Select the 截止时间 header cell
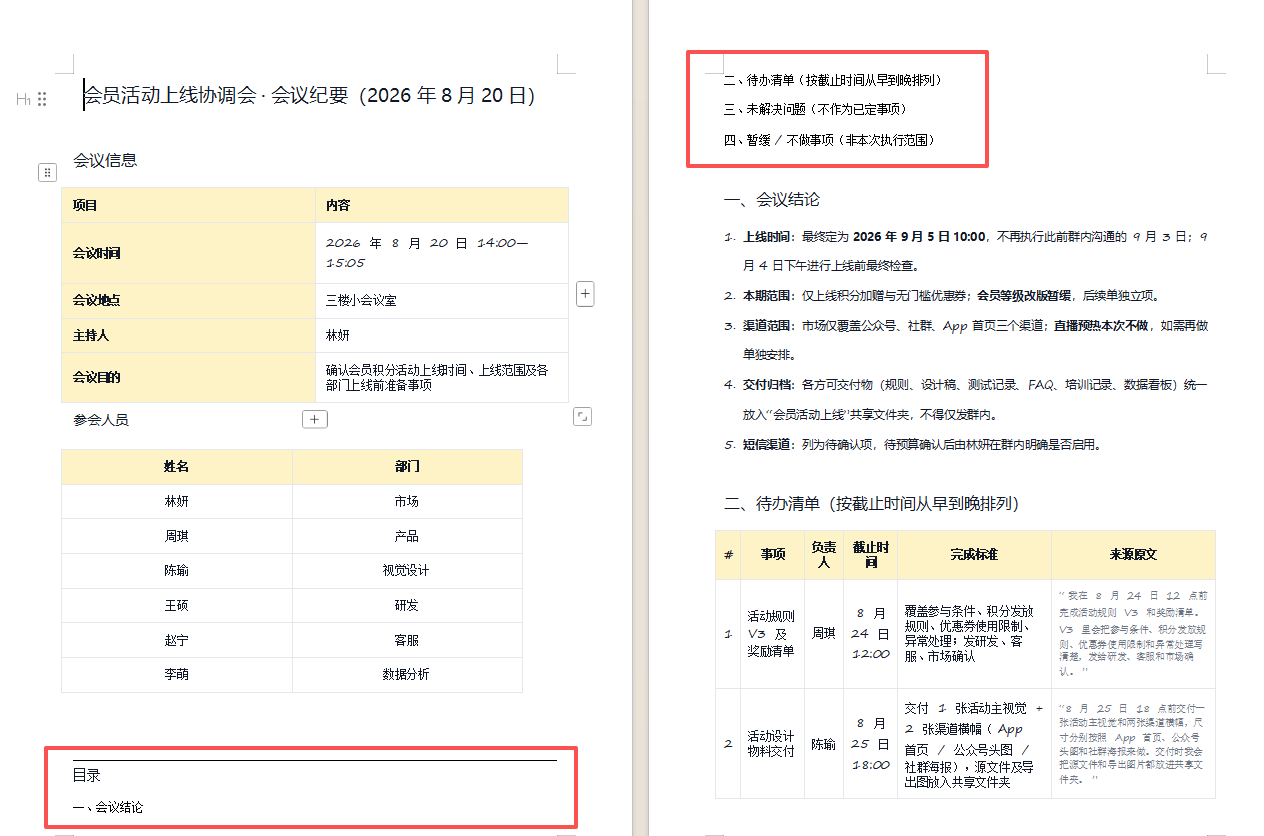The width and height of the screenshot is (1264, 836). [x=871, y=555]
